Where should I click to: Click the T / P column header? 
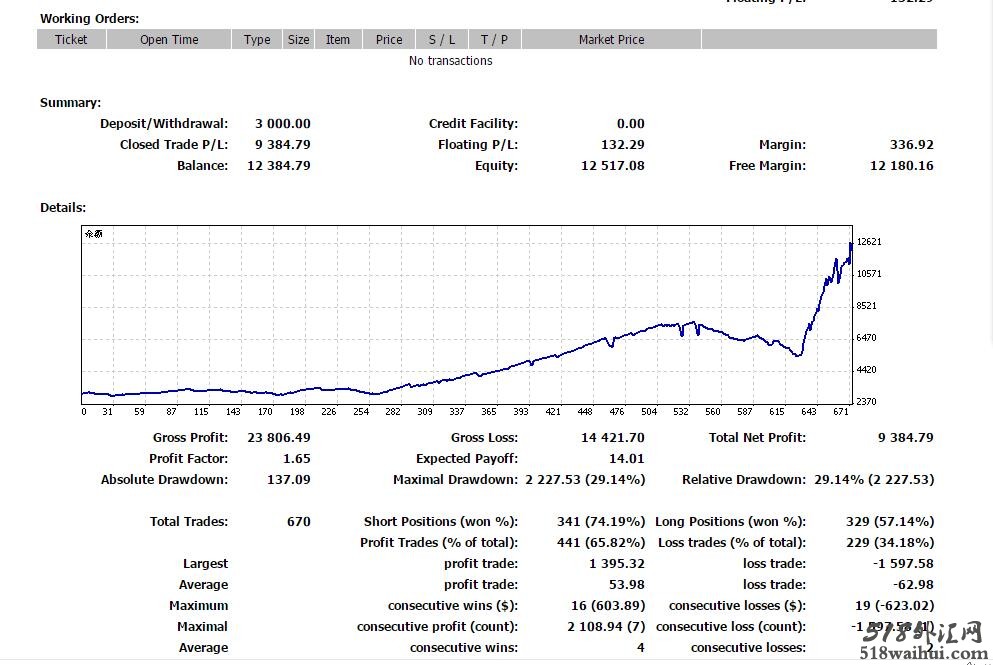tap(495, 39)
